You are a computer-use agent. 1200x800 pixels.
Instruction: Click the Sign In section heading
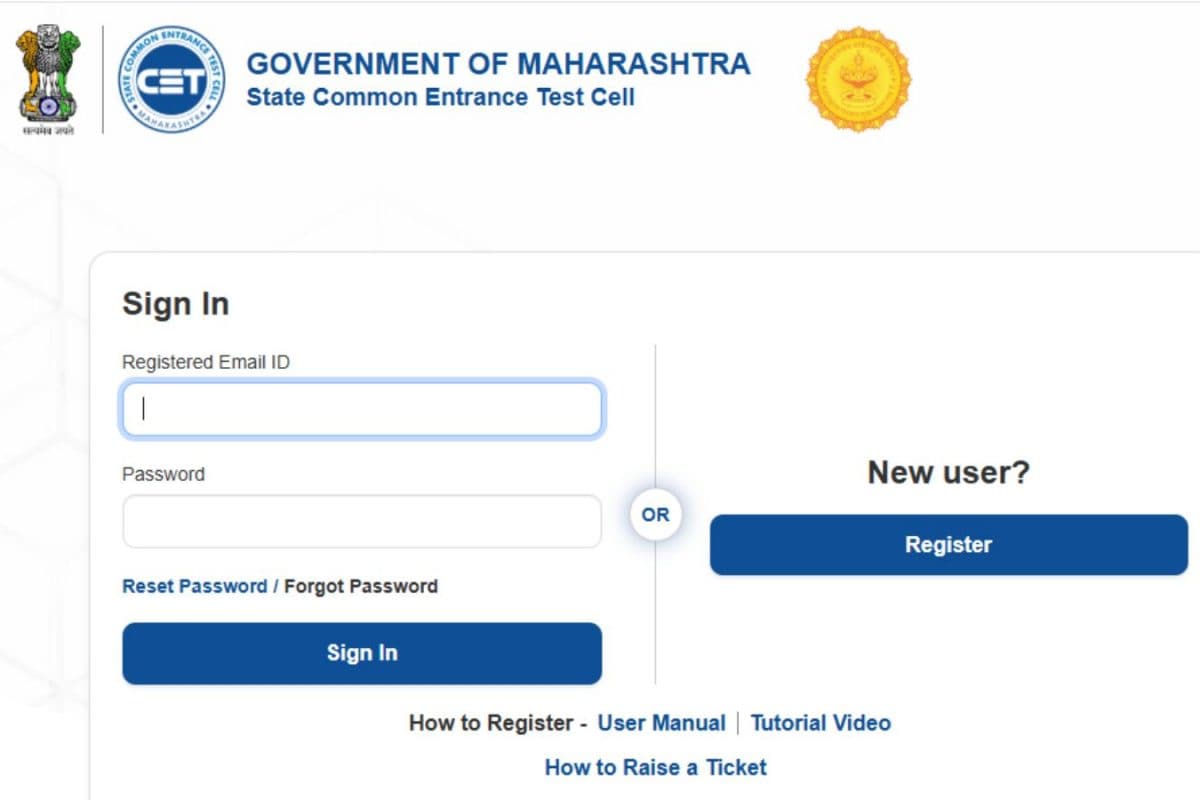coord(176,304)
